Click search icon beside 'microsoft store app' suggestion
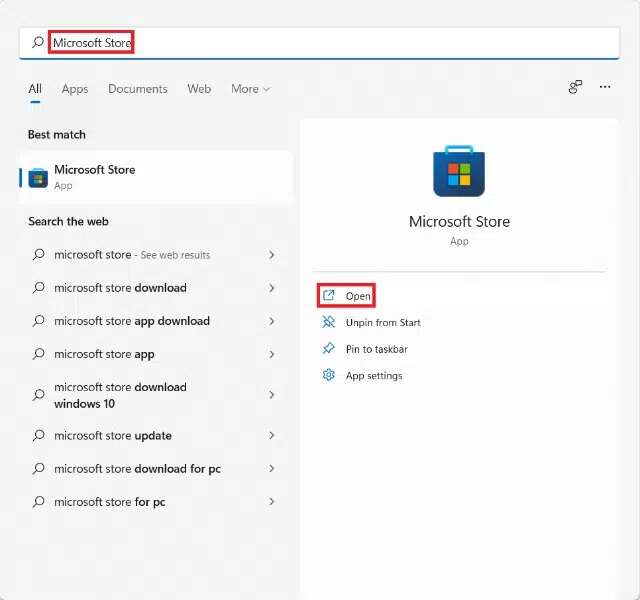Screen dimensions: 640x600 pos(38,354)
